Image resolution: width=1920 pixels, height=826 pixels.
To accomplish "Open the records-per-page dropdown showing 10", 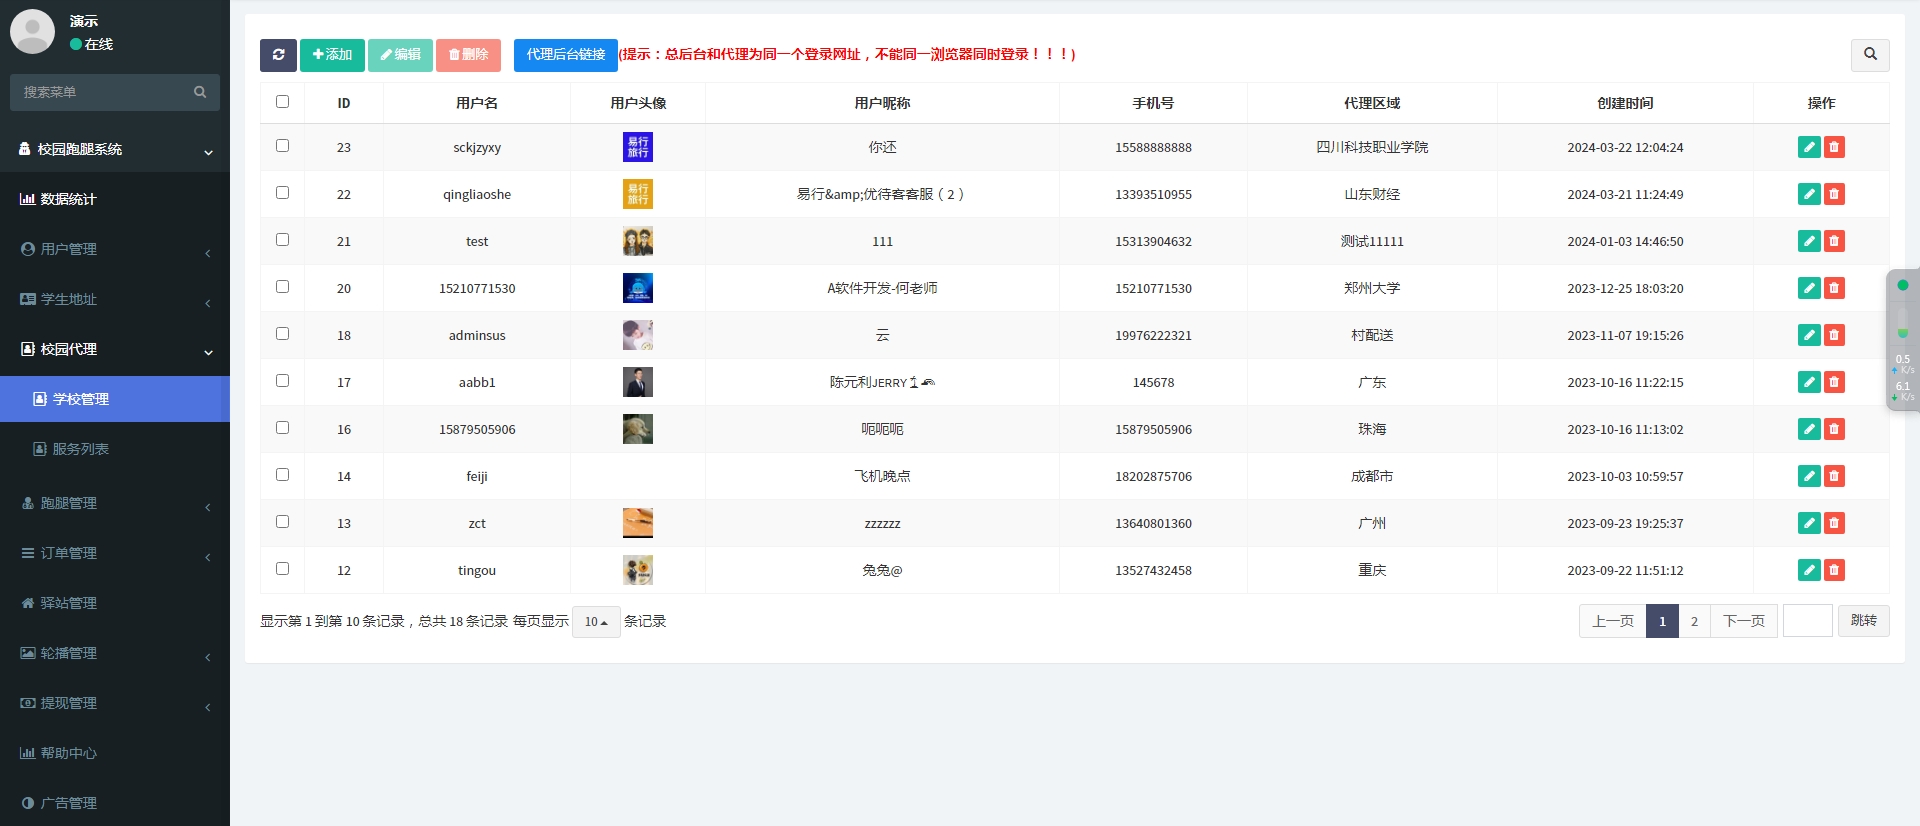I will [x=596, y=622].
